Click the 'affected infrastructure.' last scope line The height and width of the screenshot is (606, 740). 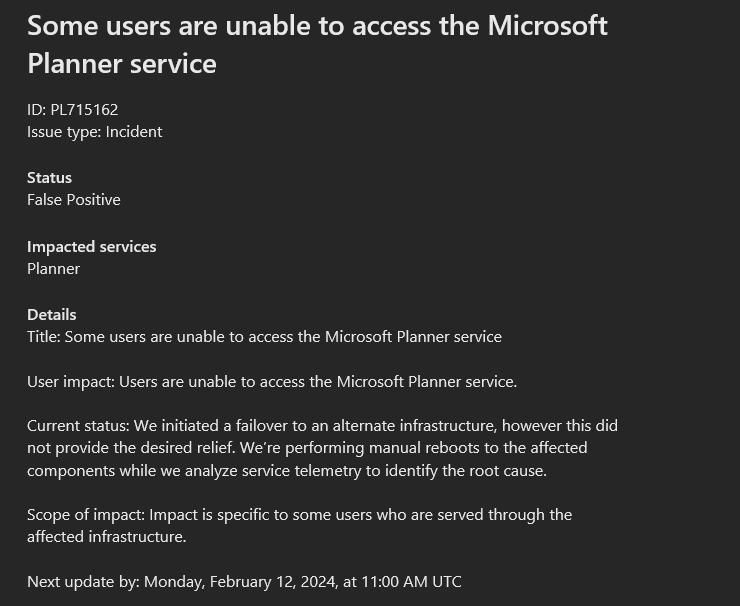[x=106, y=536]
